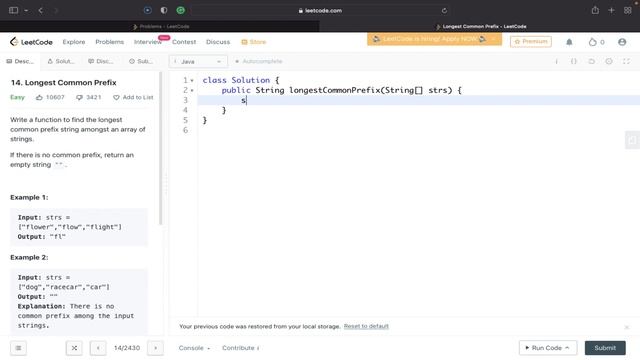Switch to Description tab
The width and height of the screenshot is (640, 360).
pos(20,61)
